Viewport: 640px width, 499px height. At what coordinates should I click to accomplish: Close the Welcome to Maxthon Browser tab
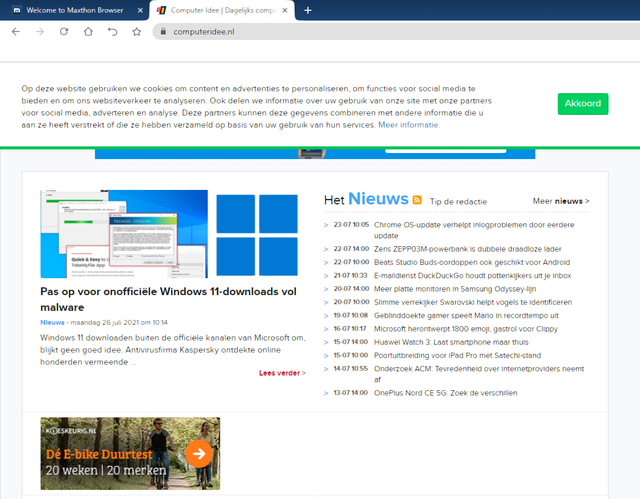[x=140, y=10]
